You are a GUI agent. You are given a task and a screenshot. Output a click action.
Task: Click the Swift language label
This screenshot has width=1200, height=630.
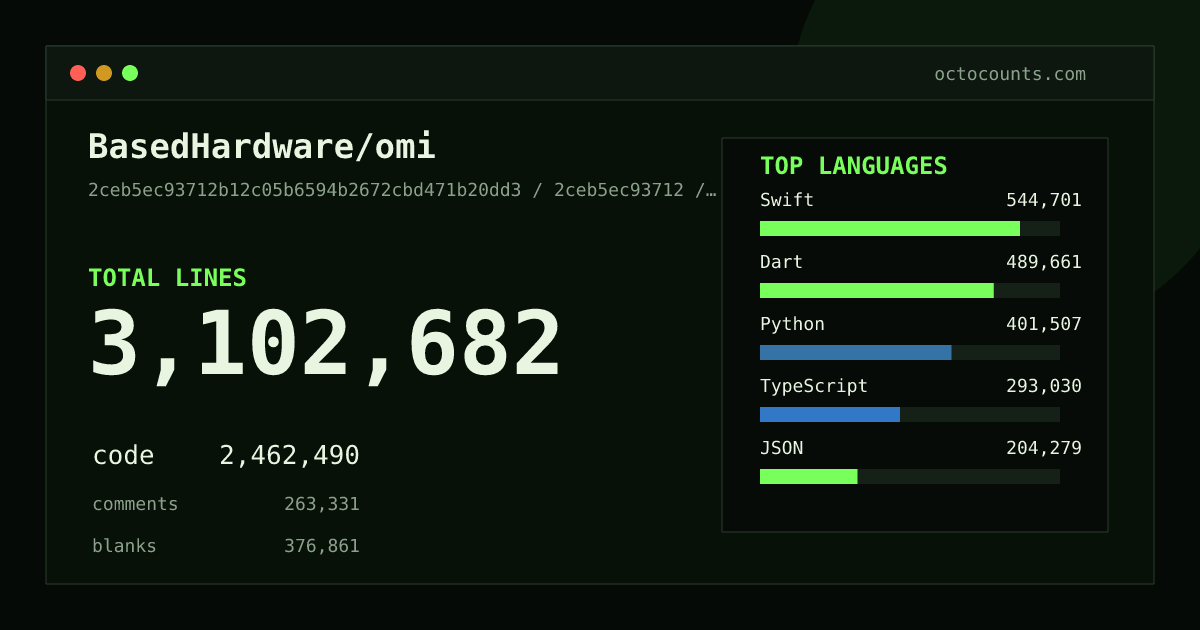click(787, 200)
